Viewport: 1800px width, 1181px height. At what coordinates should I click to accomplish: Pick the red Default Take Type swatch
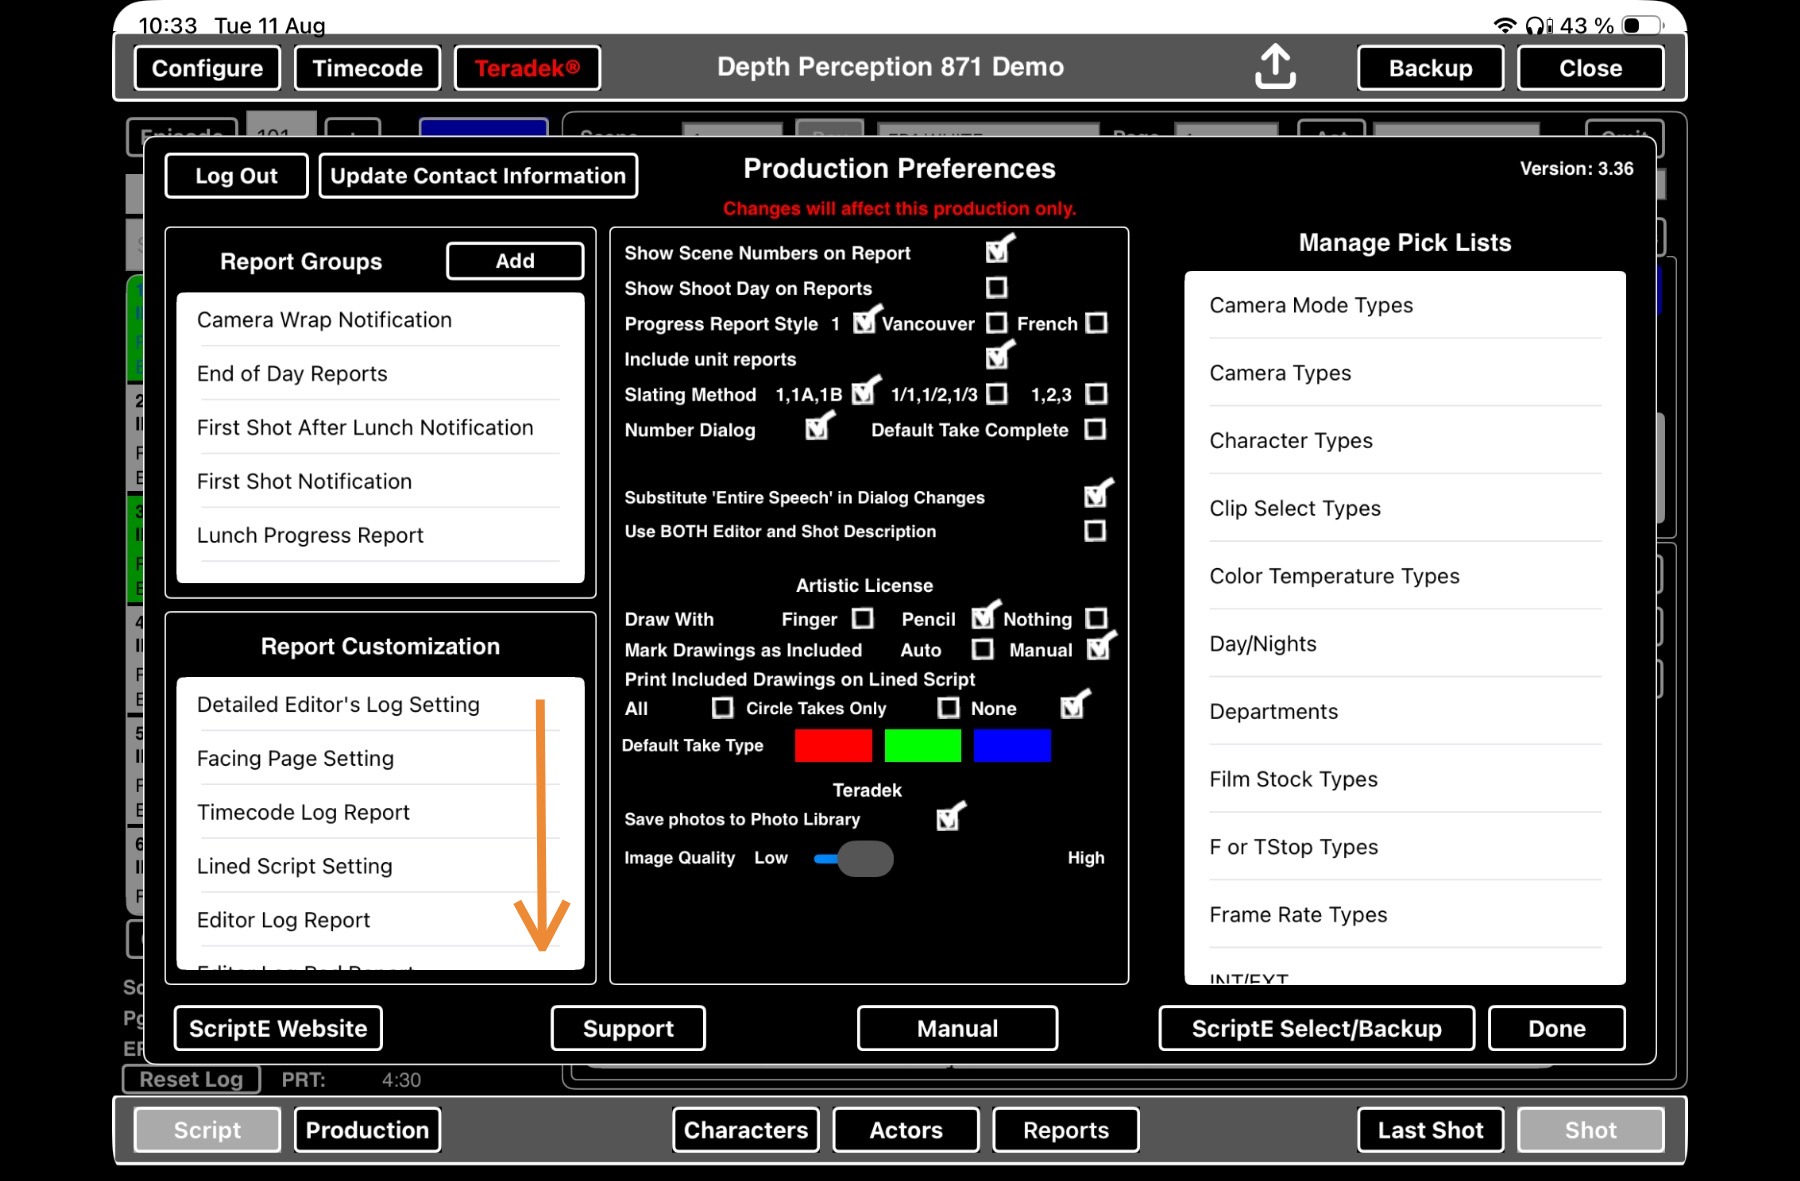click(x=833, y=746)
